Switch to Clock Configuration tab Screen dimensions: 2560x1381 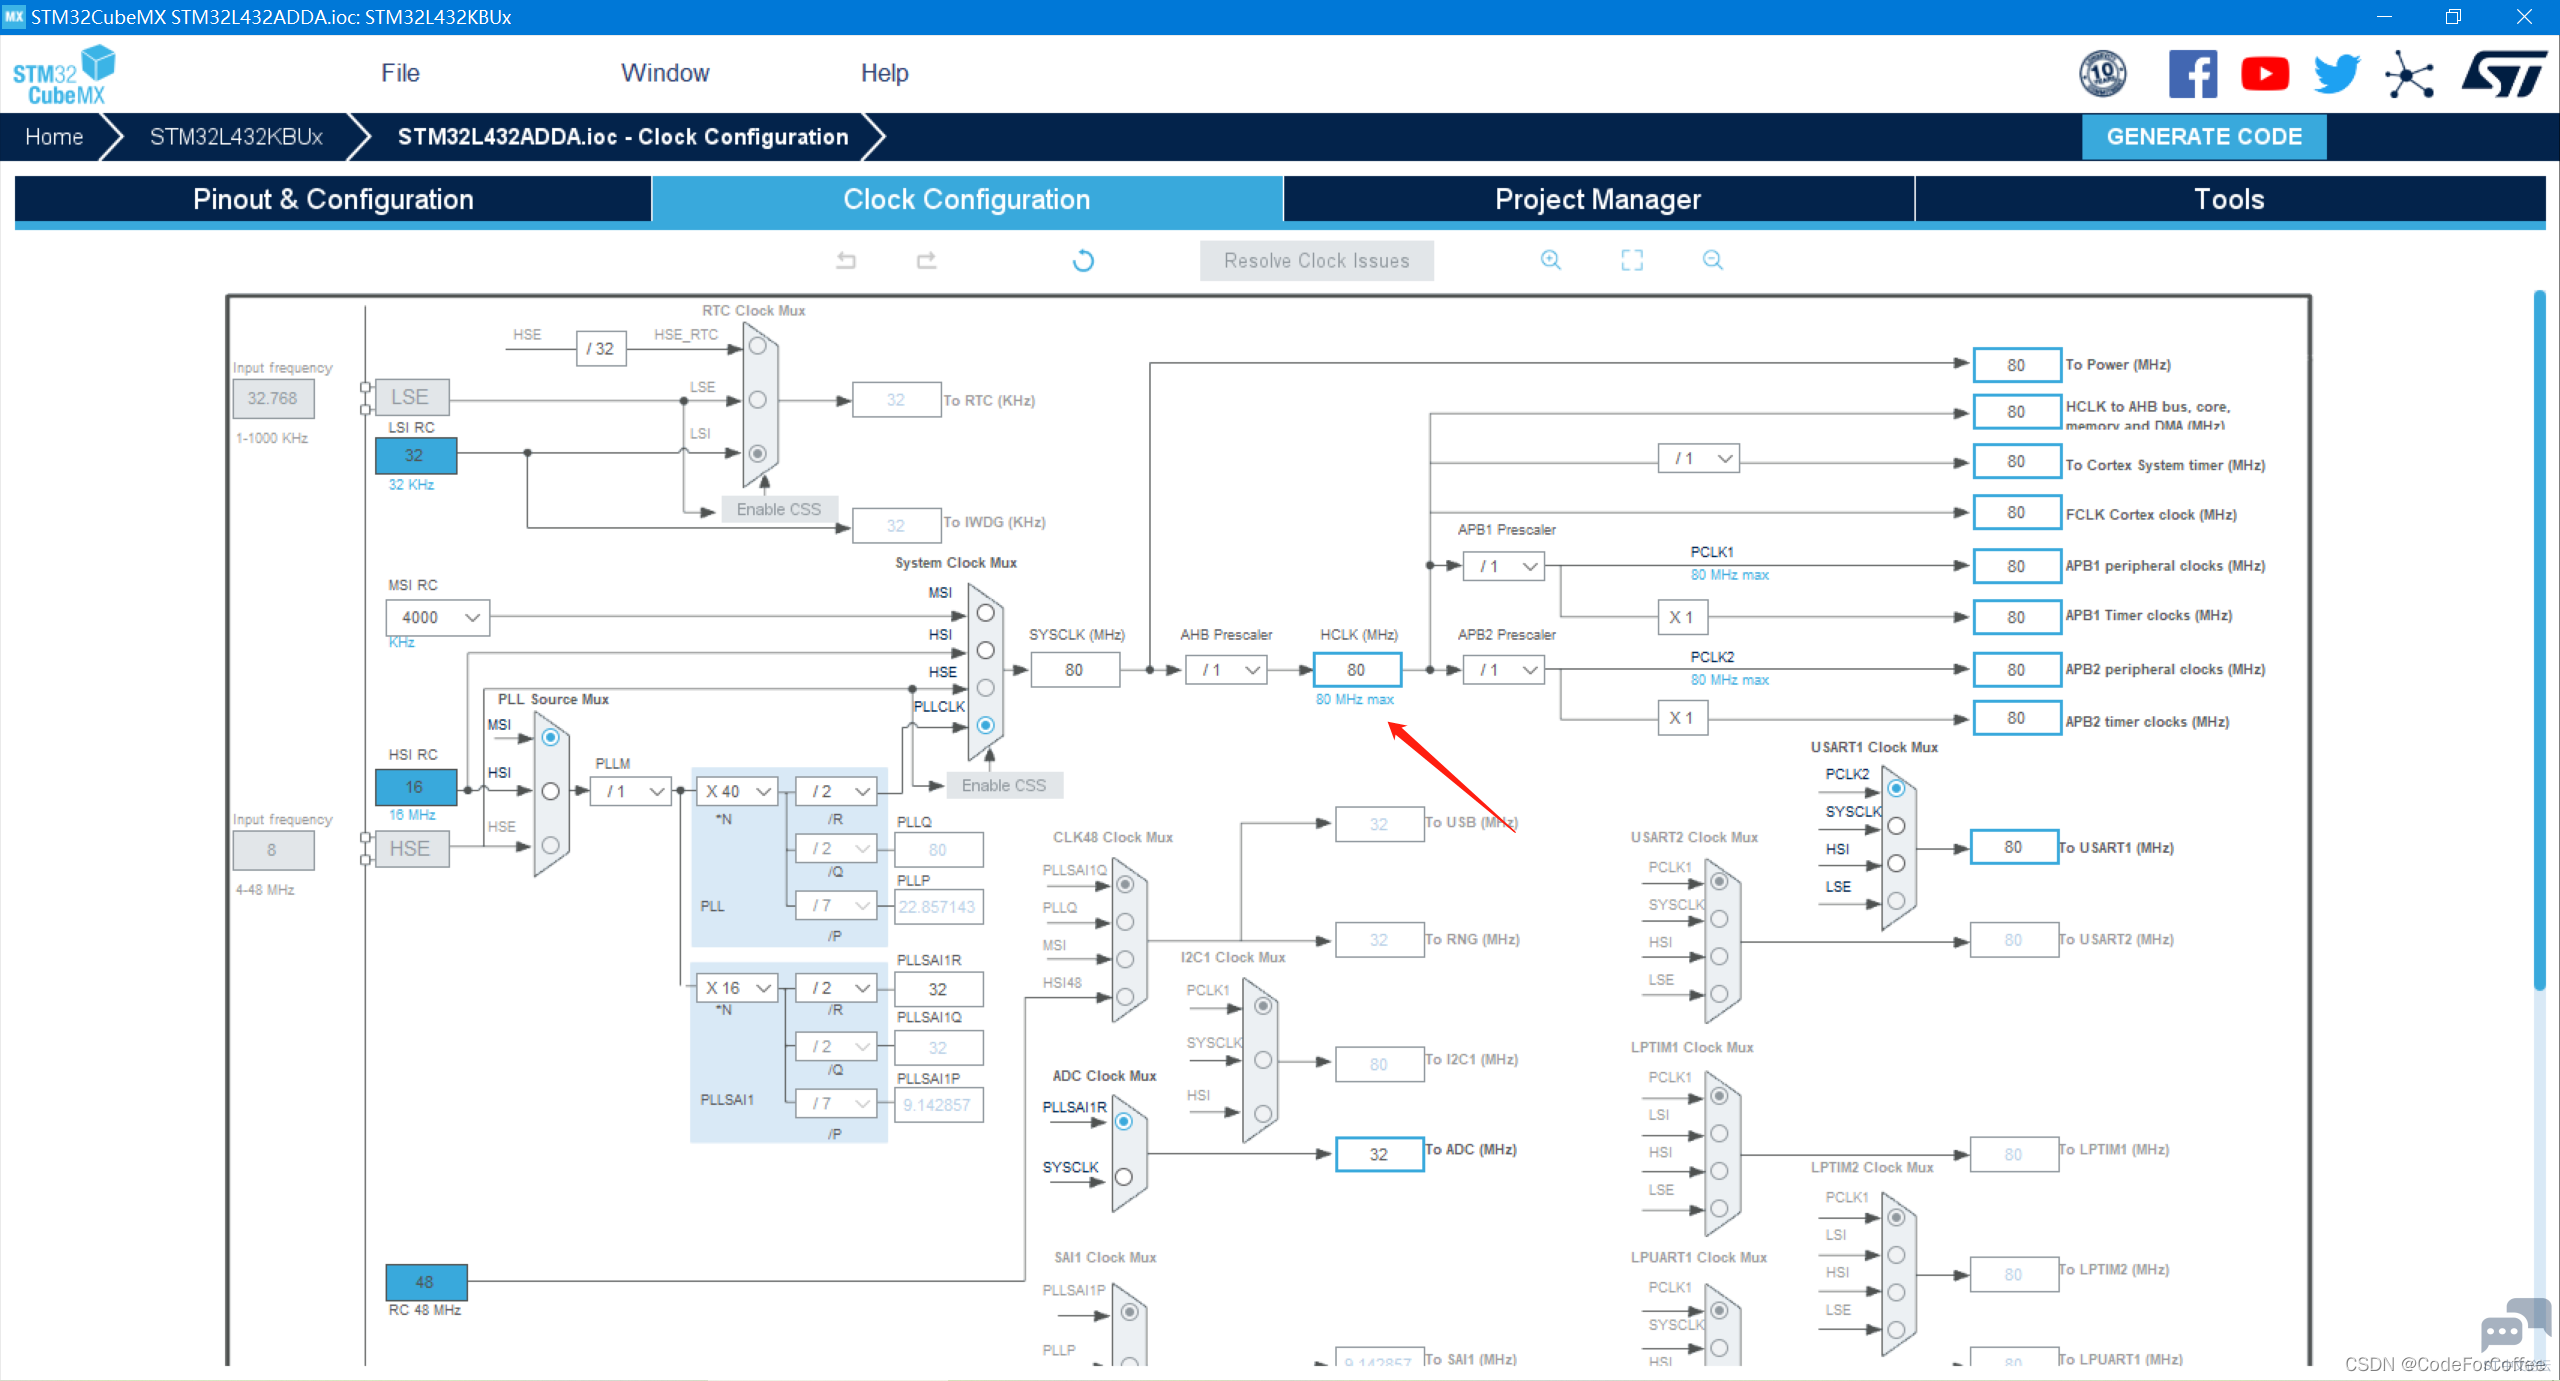click(967, 199)
